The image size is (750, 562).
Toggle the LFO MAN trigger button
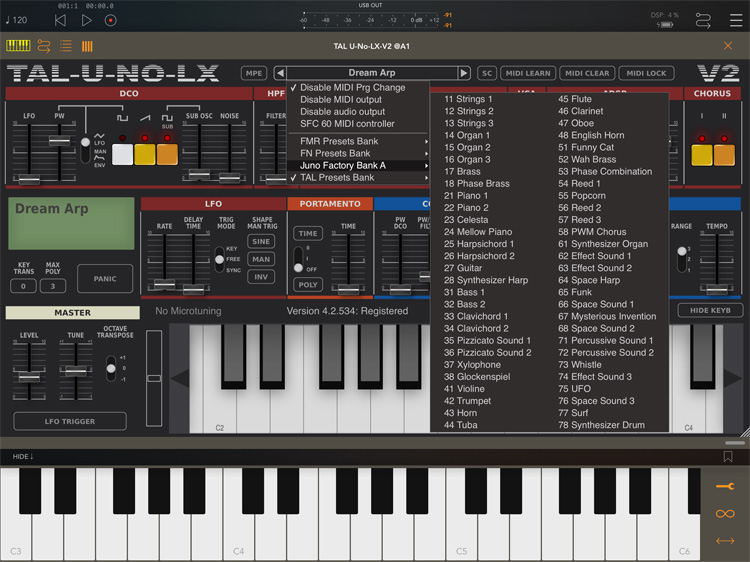pos(261,259)
